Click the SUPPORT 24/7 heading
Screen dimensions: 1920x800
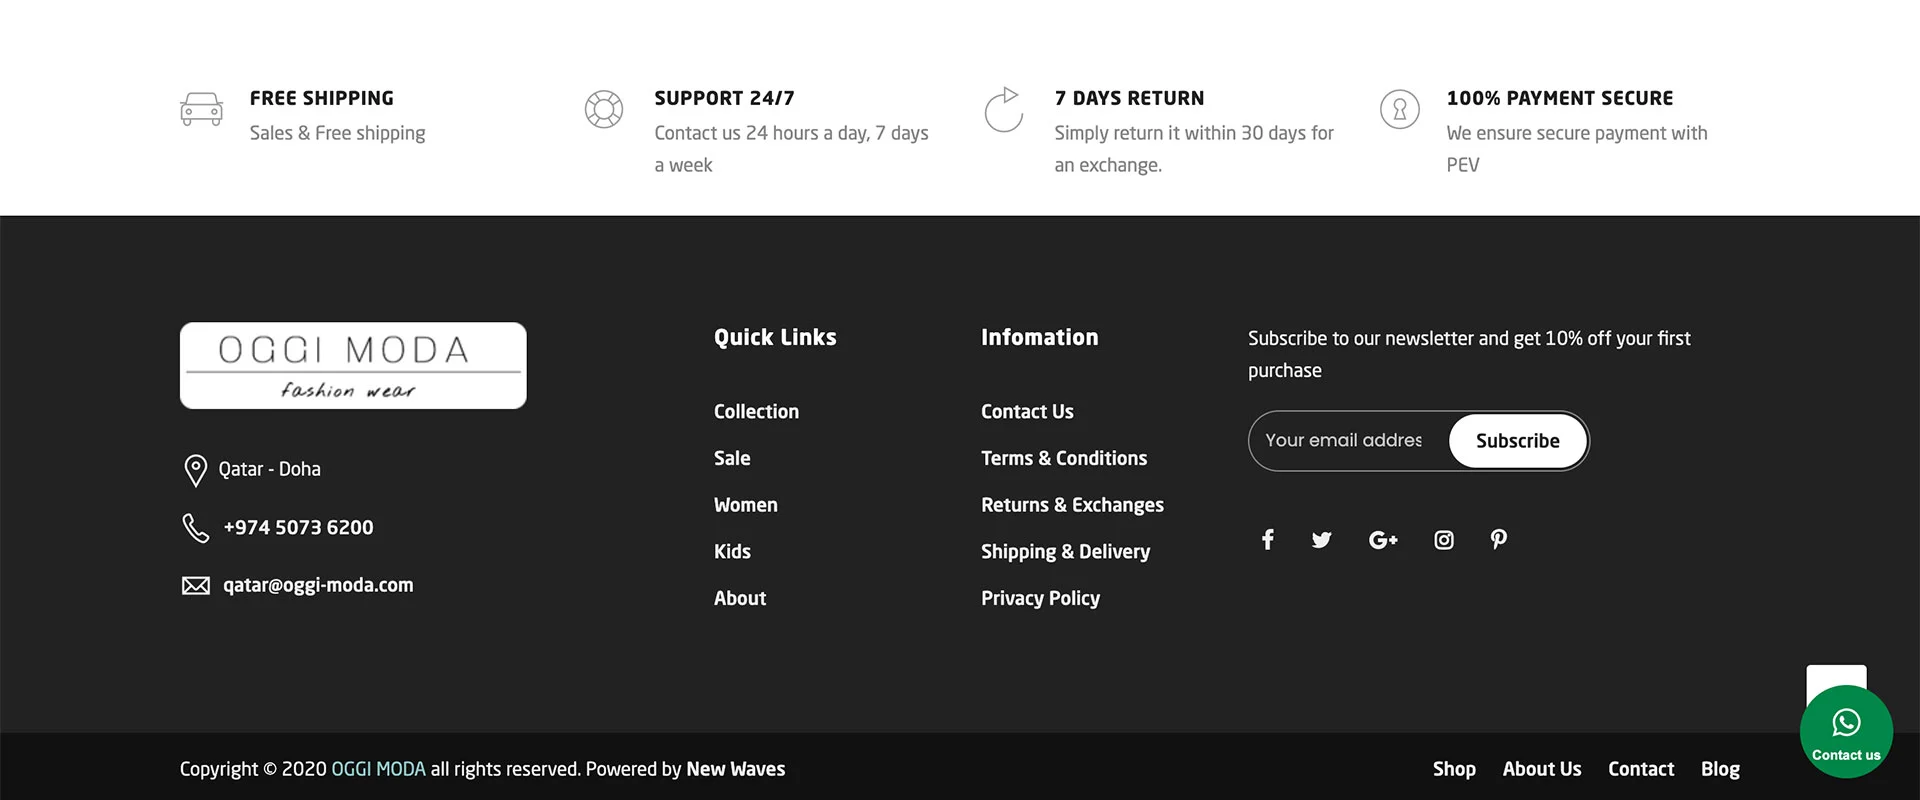tap(725, 98)
